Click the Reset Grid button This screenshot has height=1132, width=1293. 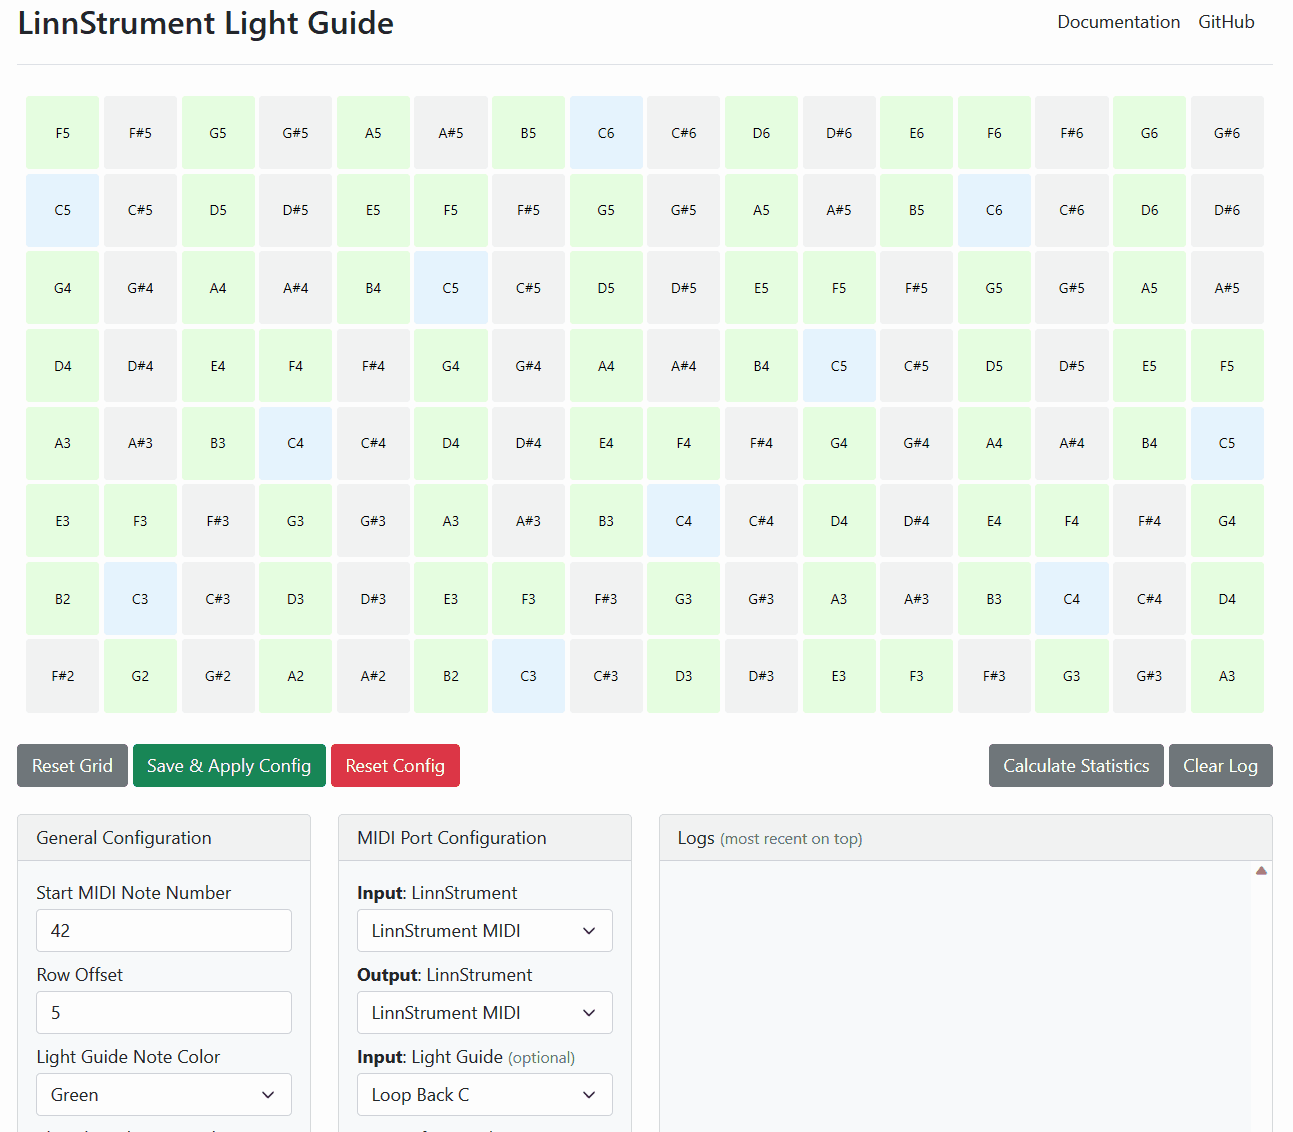pyautogui.click(x=72, y=766)
